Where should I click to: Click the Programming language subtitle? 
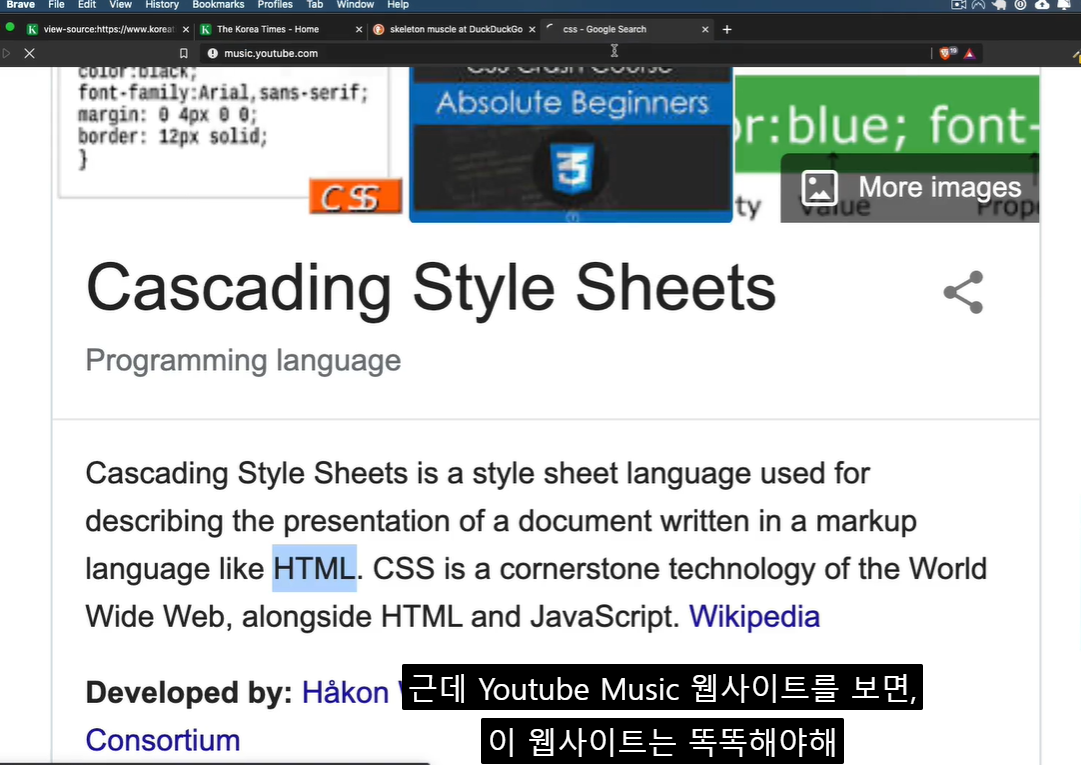coord(243,360)
